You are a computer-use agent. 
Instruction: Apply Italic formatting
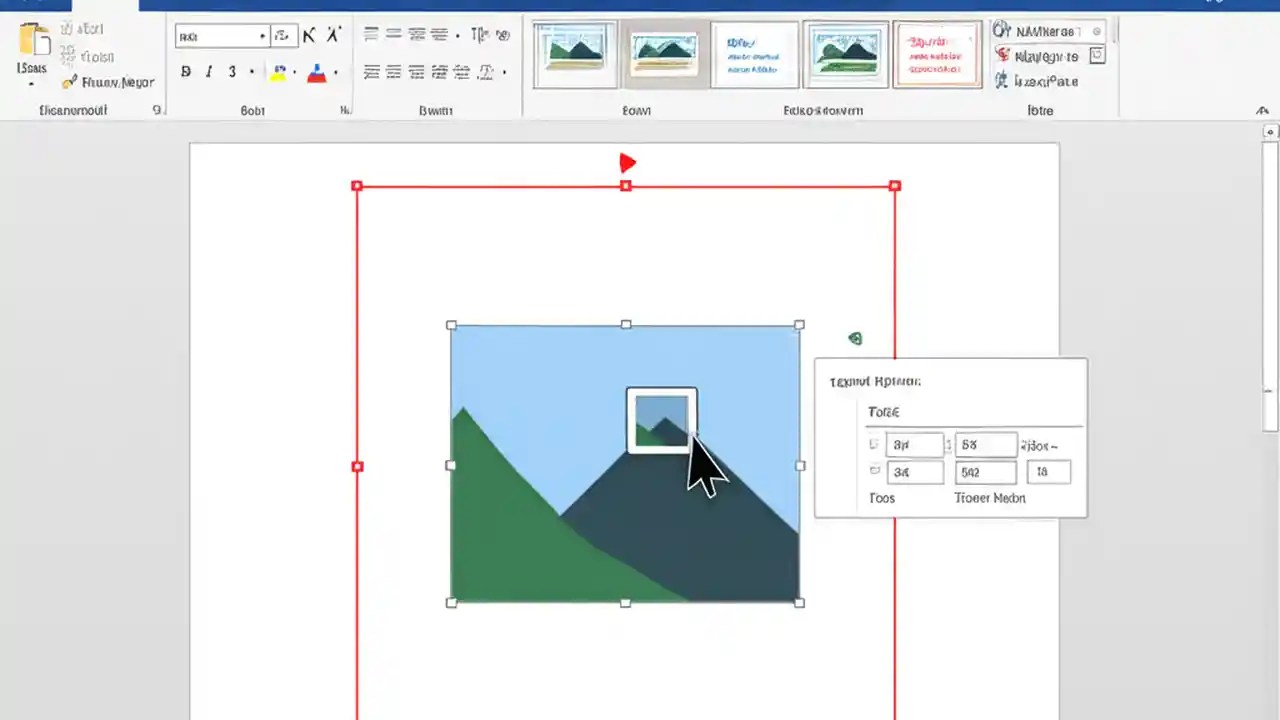click(208, 71)
